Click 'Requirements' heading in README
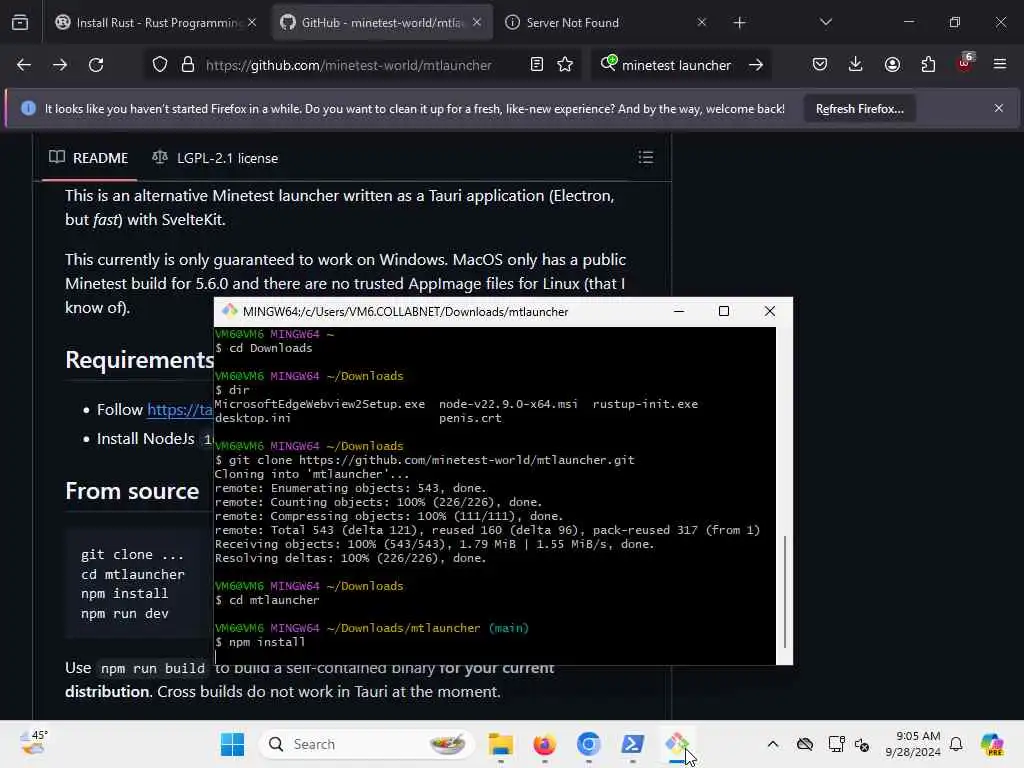This screenshot has width=1024, height=768. pos(140,360)
